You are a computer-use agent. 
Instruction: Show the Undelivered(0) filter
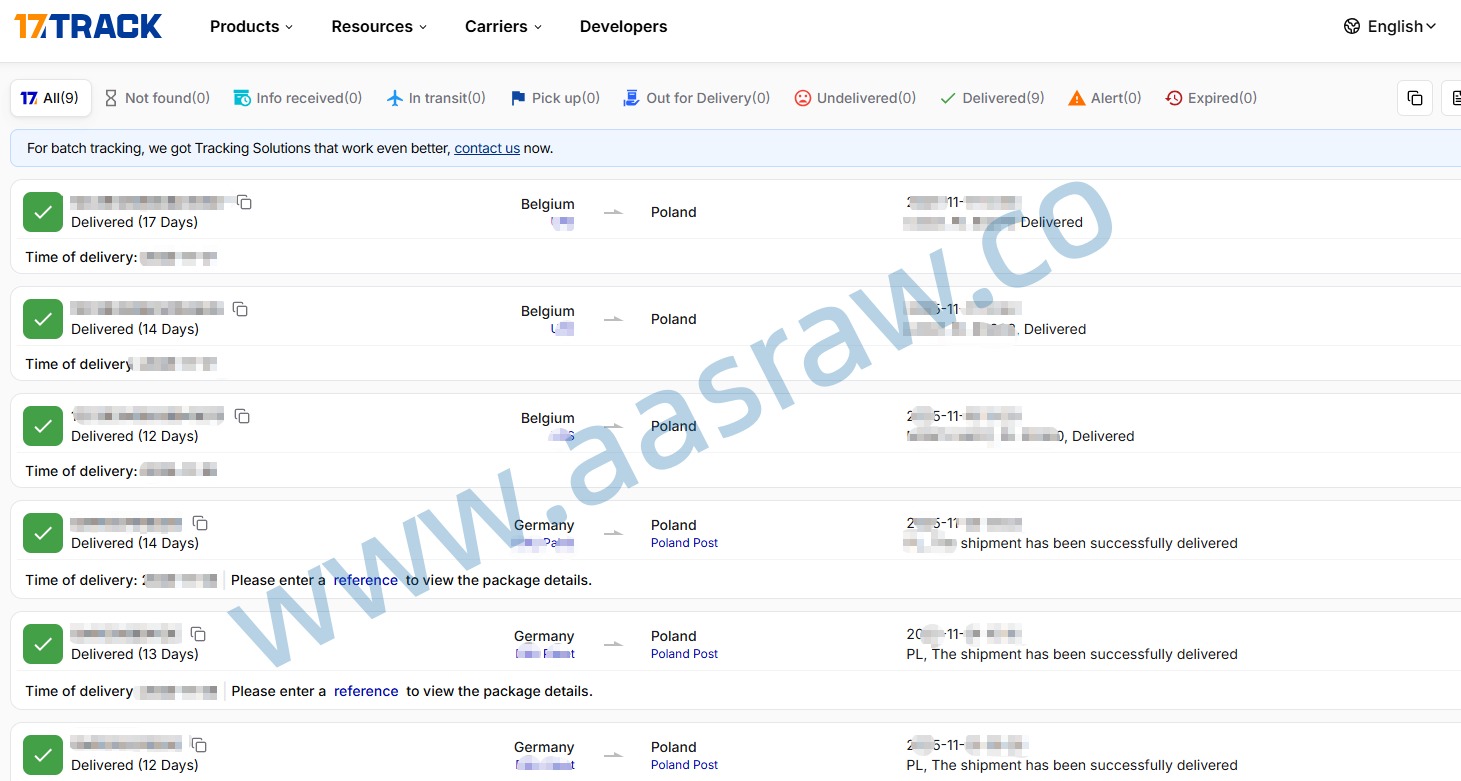click(855, 98)
